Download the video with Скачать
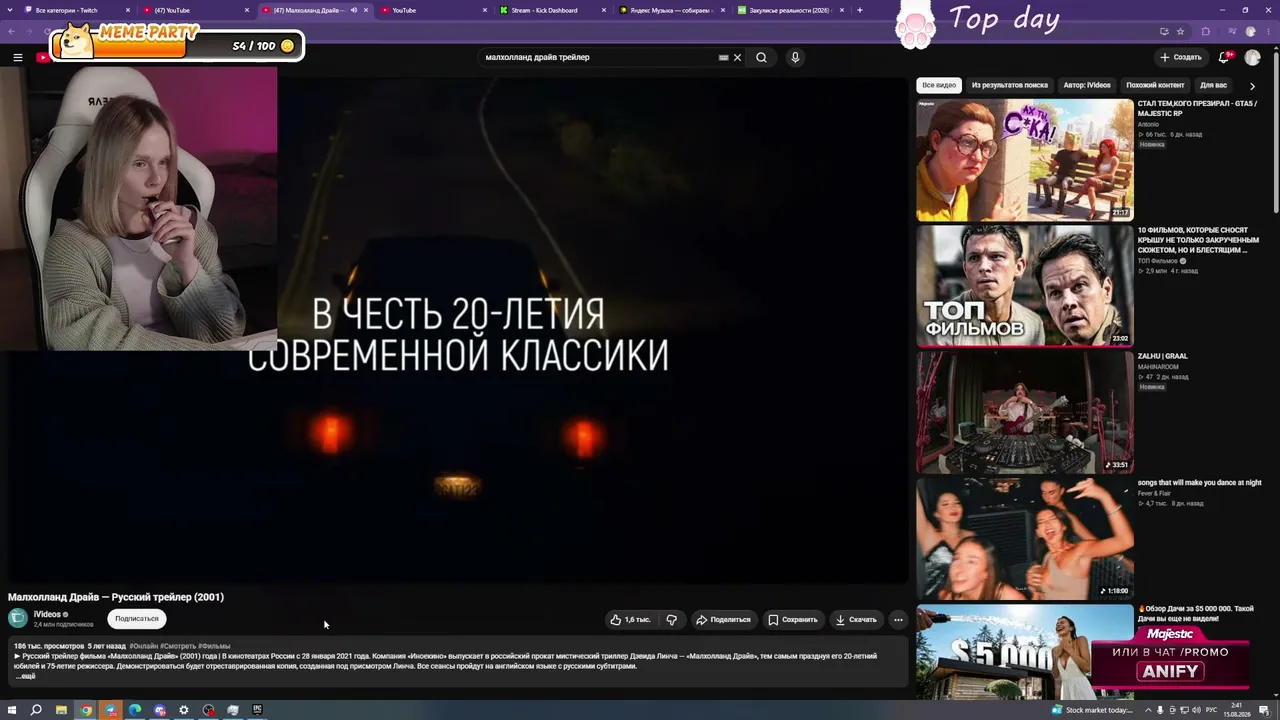Viewport: 1280px width, 720px height. (856, 620)
